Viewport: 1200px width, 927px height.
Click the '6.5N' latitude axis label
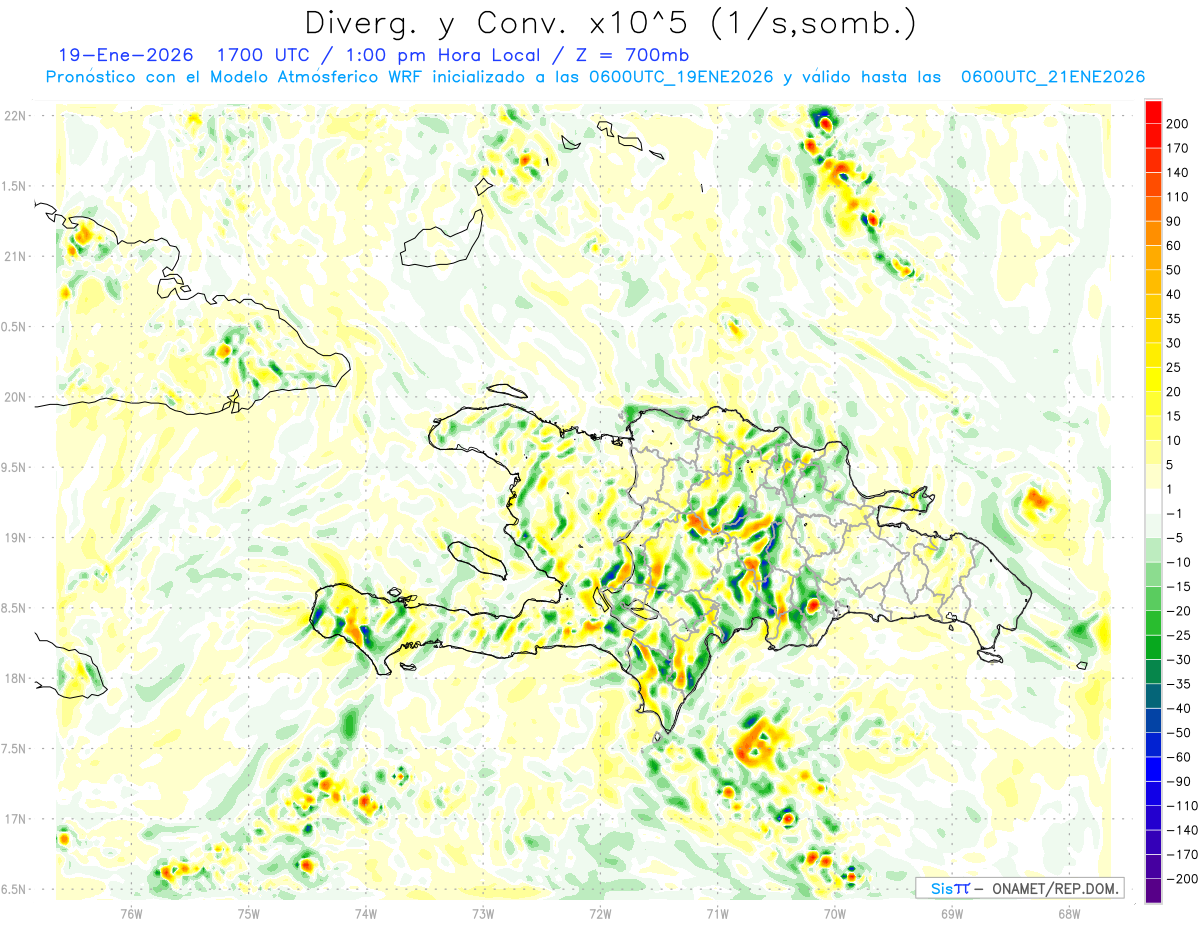click(15, 890)
